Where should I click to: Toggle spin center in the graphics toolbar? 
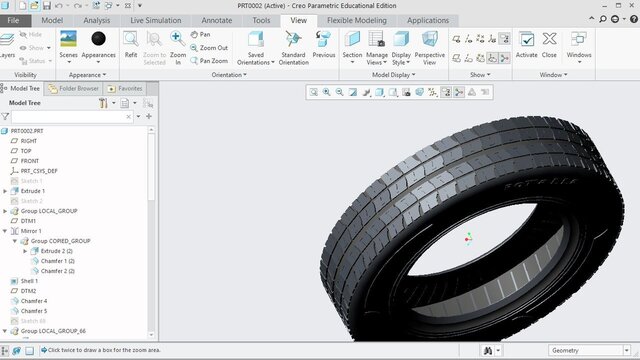[459, 92]
